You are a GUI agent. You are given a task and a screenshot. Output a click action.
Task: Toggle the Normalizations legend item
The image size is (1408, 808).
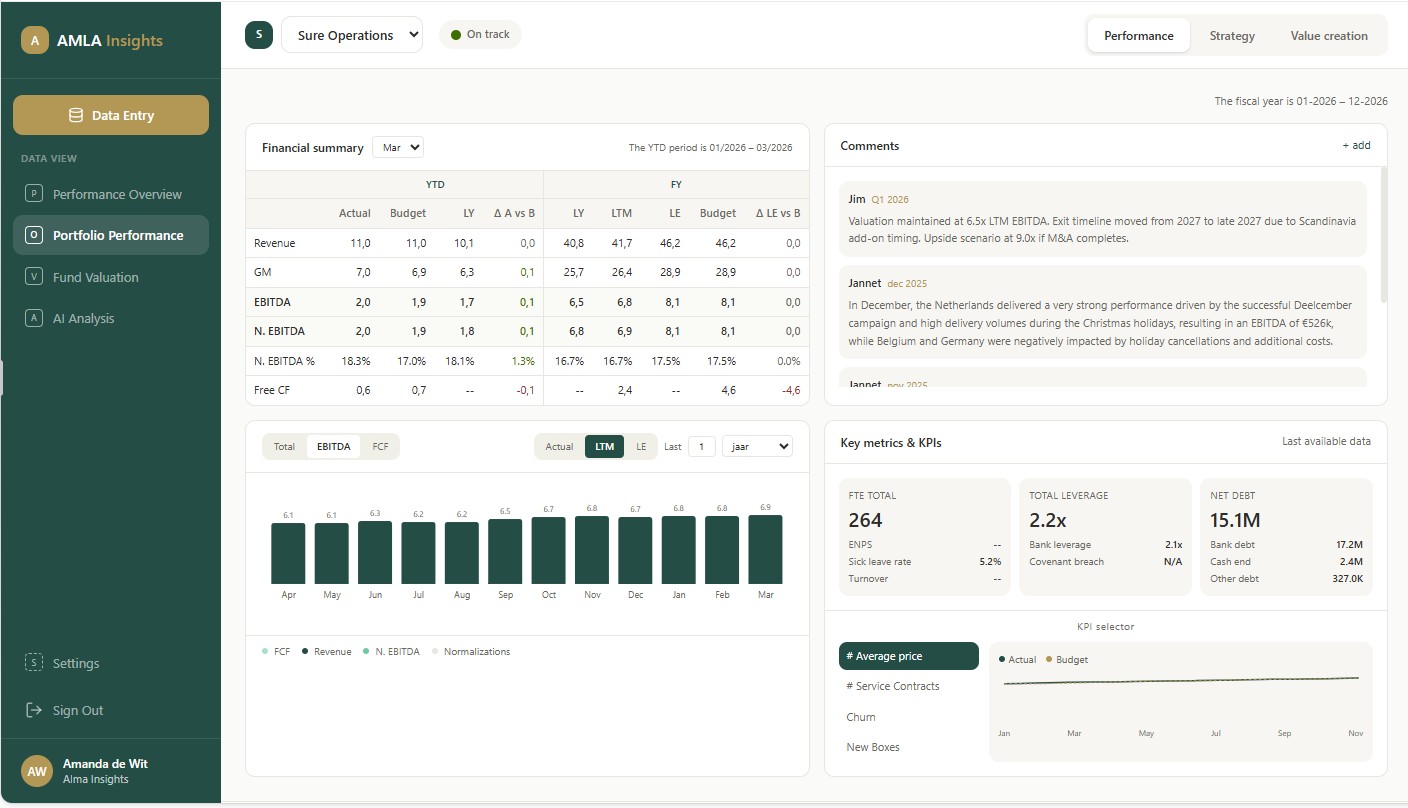pyautogui.click(x=471, y=652)
